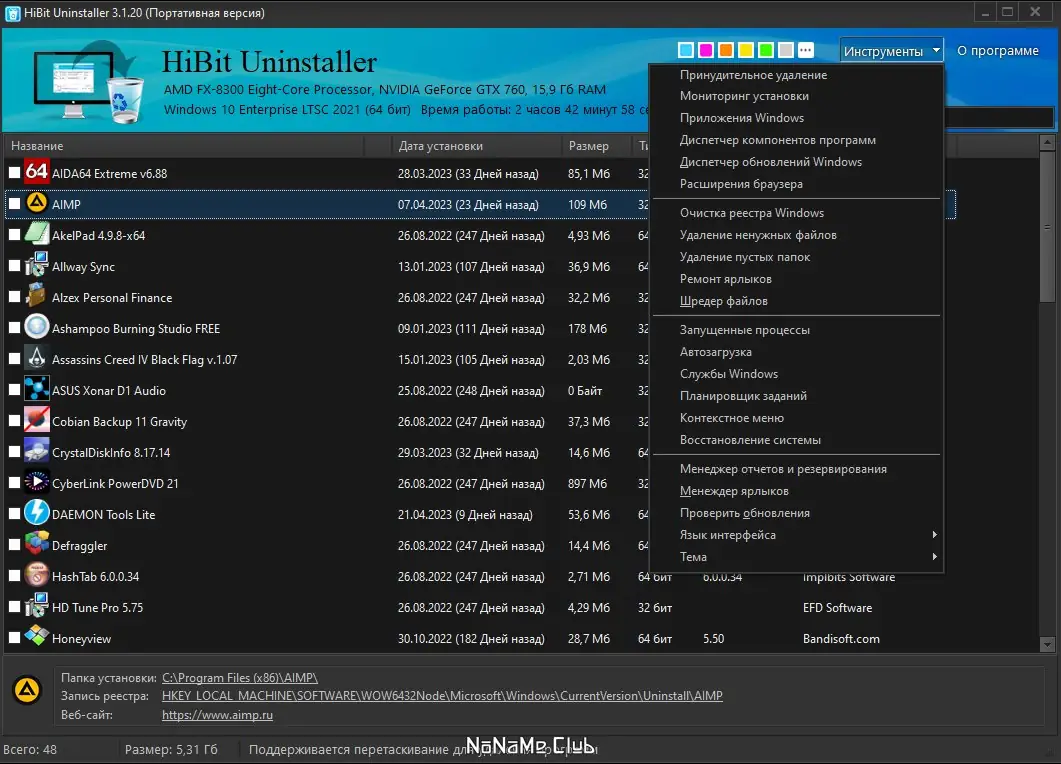Click the Assassins Creed IV Black Flag icon
This screenshot has height=764, width=1061.
tap(37, 358)
